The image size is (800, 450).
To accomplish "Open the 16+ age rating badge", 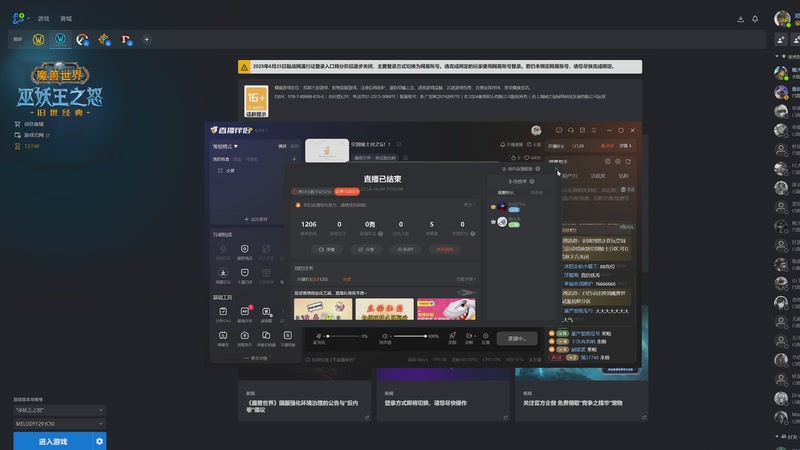I will [x=256, y=101].
